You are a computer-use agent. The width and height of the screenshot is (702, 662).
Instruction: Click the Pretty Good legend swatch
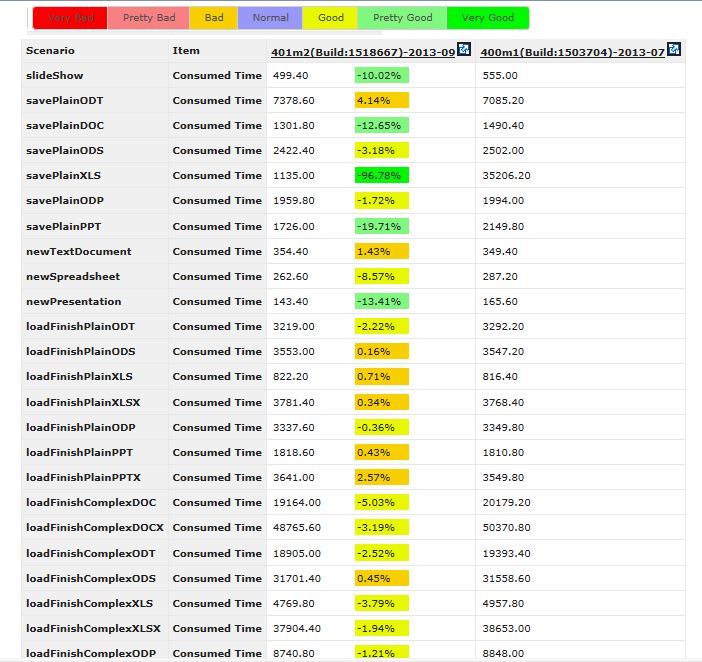pyautogui.click(x=402, y=18)
